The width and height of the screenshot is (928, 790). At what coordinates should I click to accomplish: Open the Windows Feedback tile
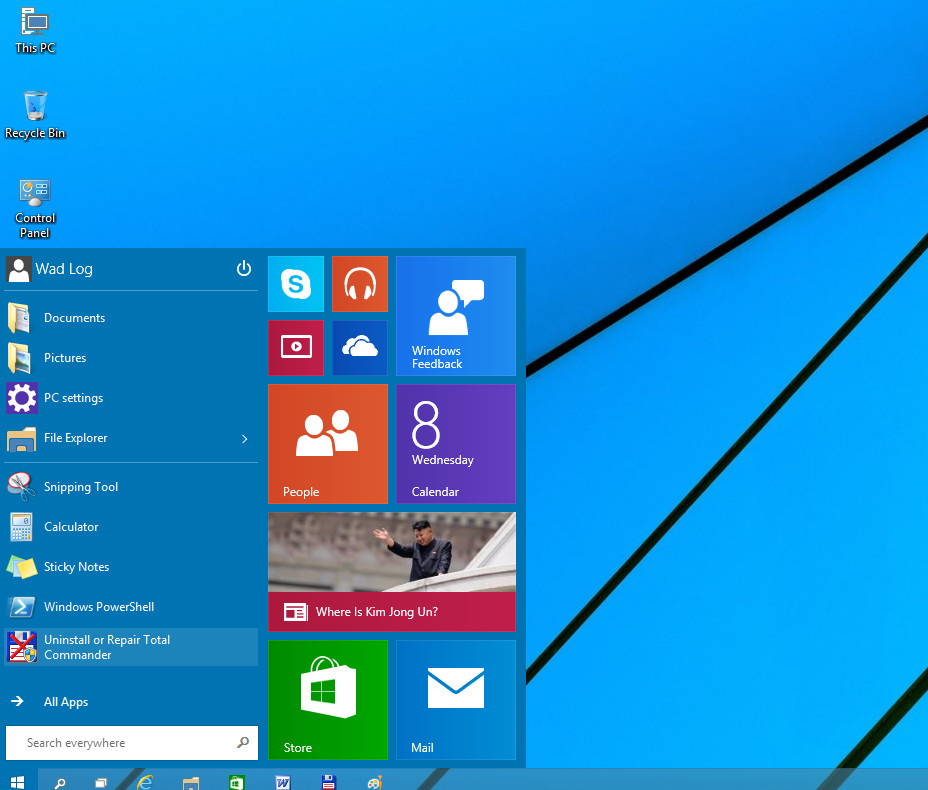pos(455,315)
